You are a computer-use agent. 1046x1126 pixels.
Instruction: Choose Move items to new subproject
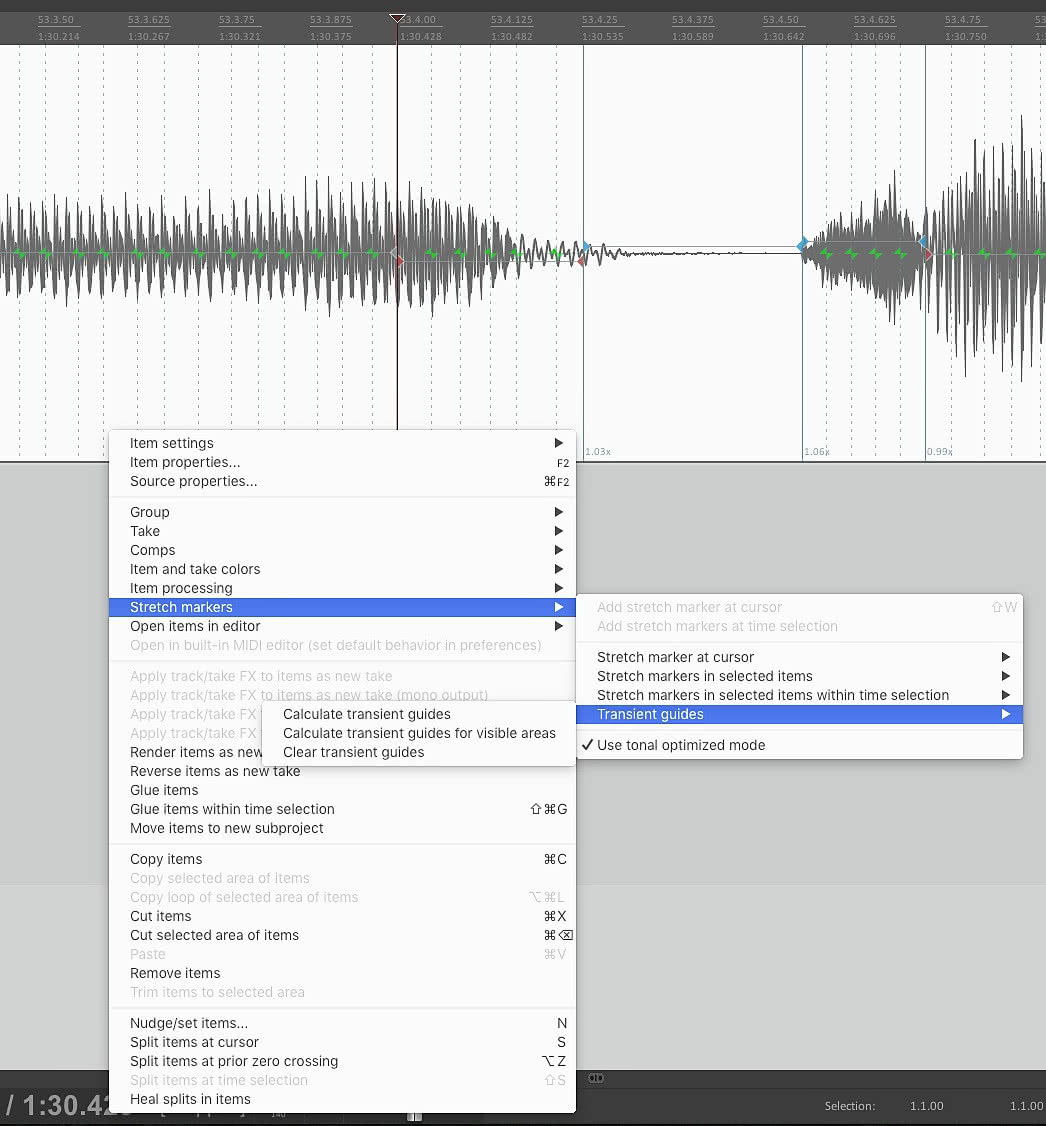[x=342, y=829]
